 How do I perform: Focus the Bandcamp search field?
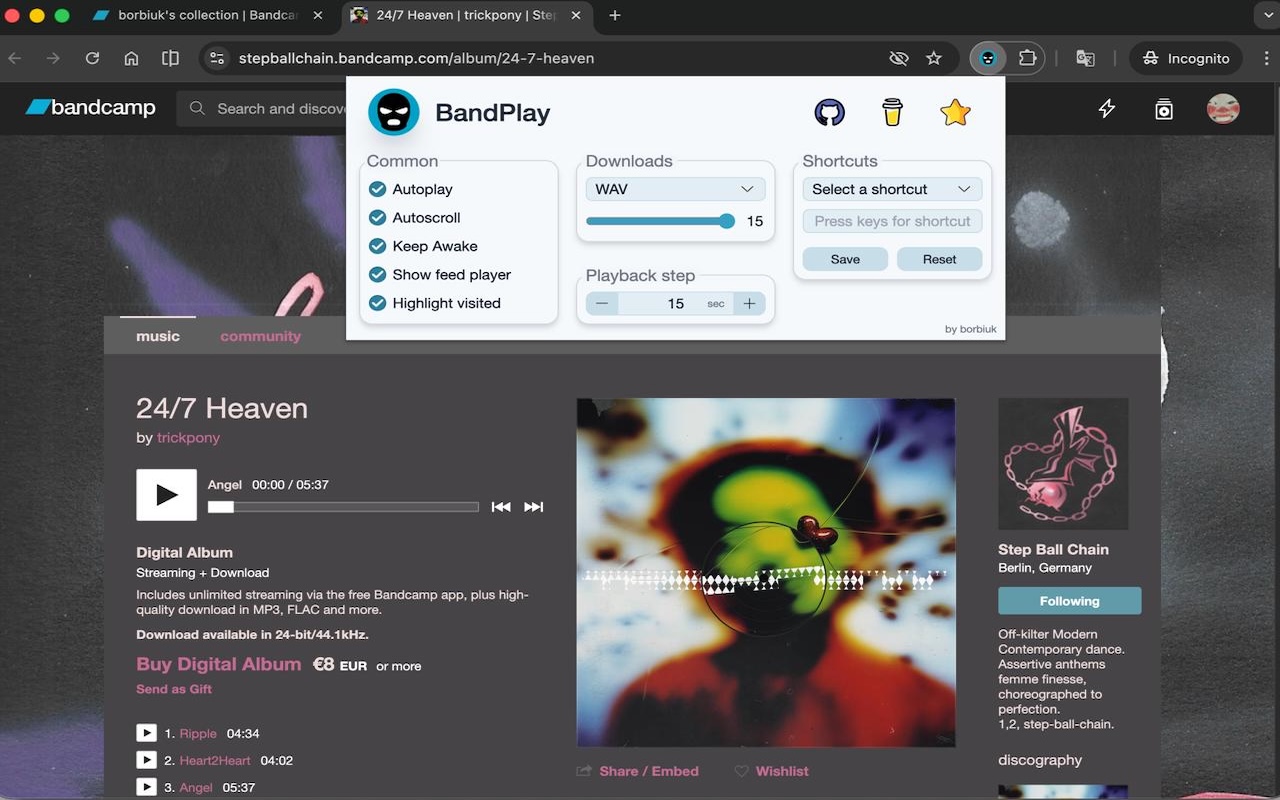(x=262, y=108)
